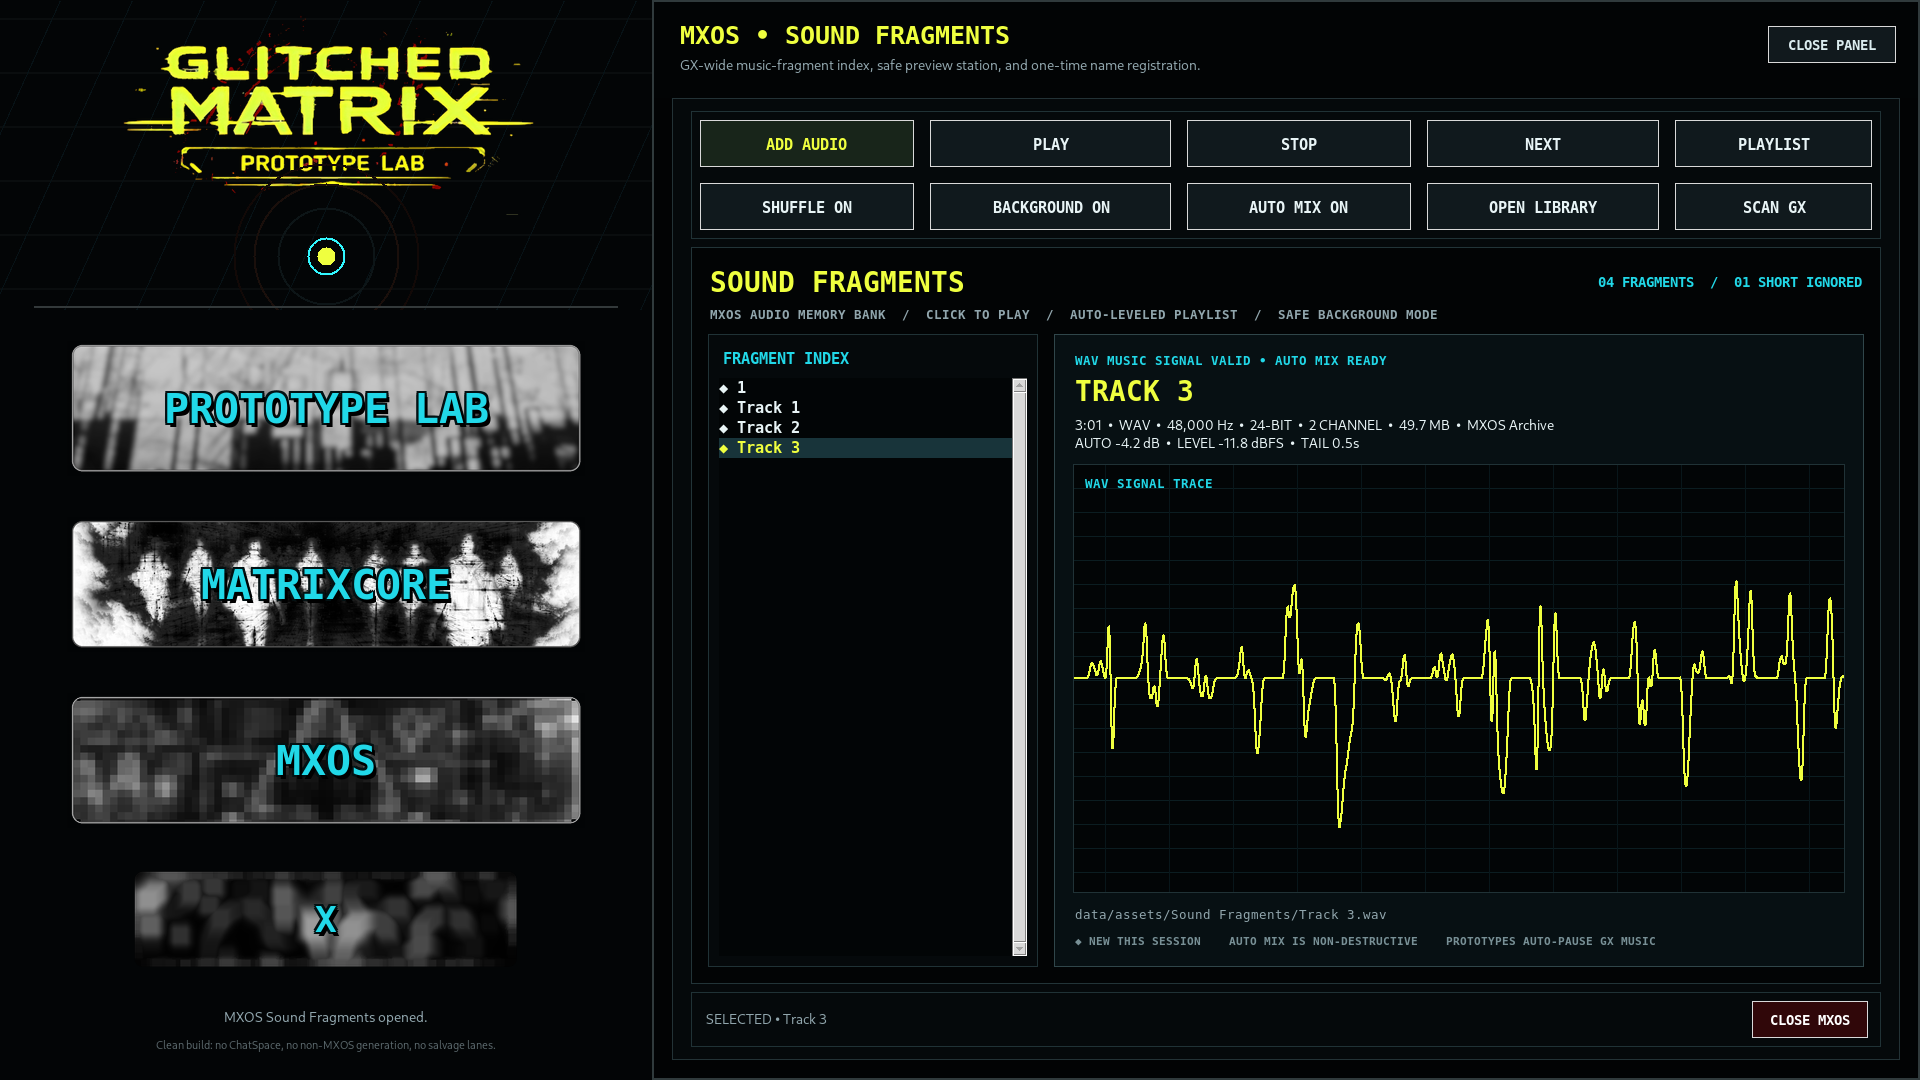Select 'Track 2' in the fragment list
This screenshot has width=1920, height=1080.
click(865, 428)
